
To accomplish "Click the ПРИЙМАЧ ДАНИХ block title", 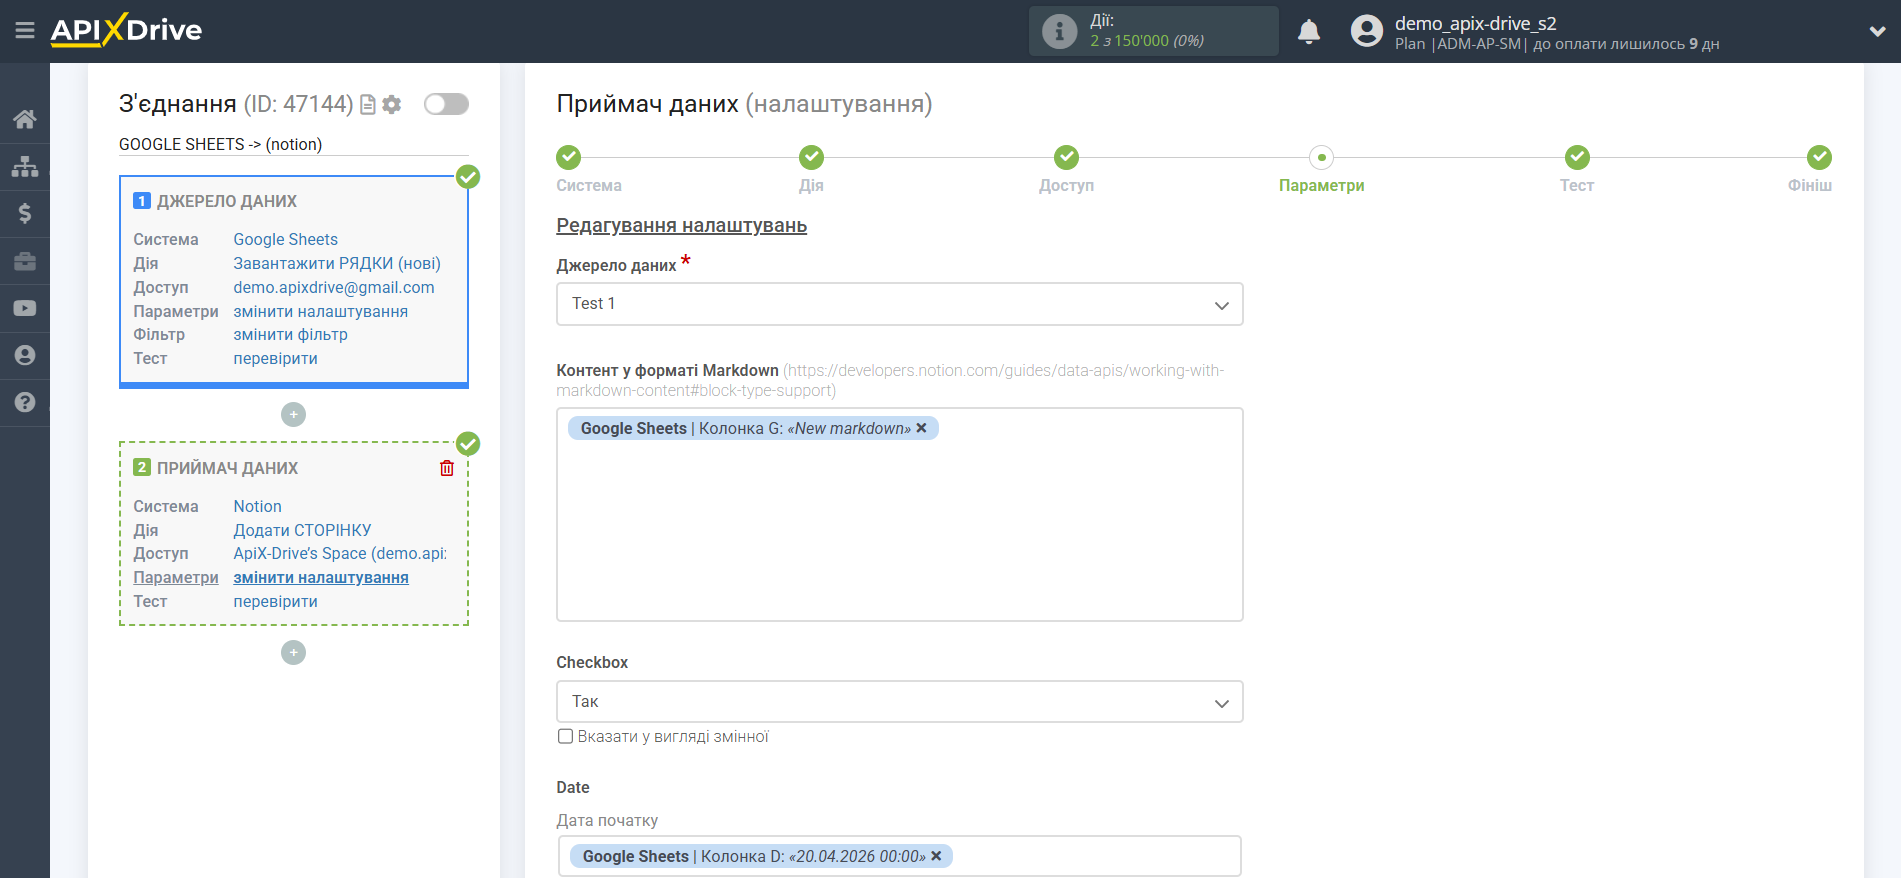I will (227, 468).
